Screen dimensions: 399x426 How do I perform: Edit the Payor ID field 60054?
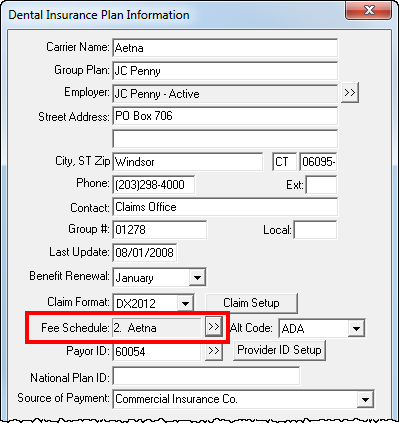[157, 351]
